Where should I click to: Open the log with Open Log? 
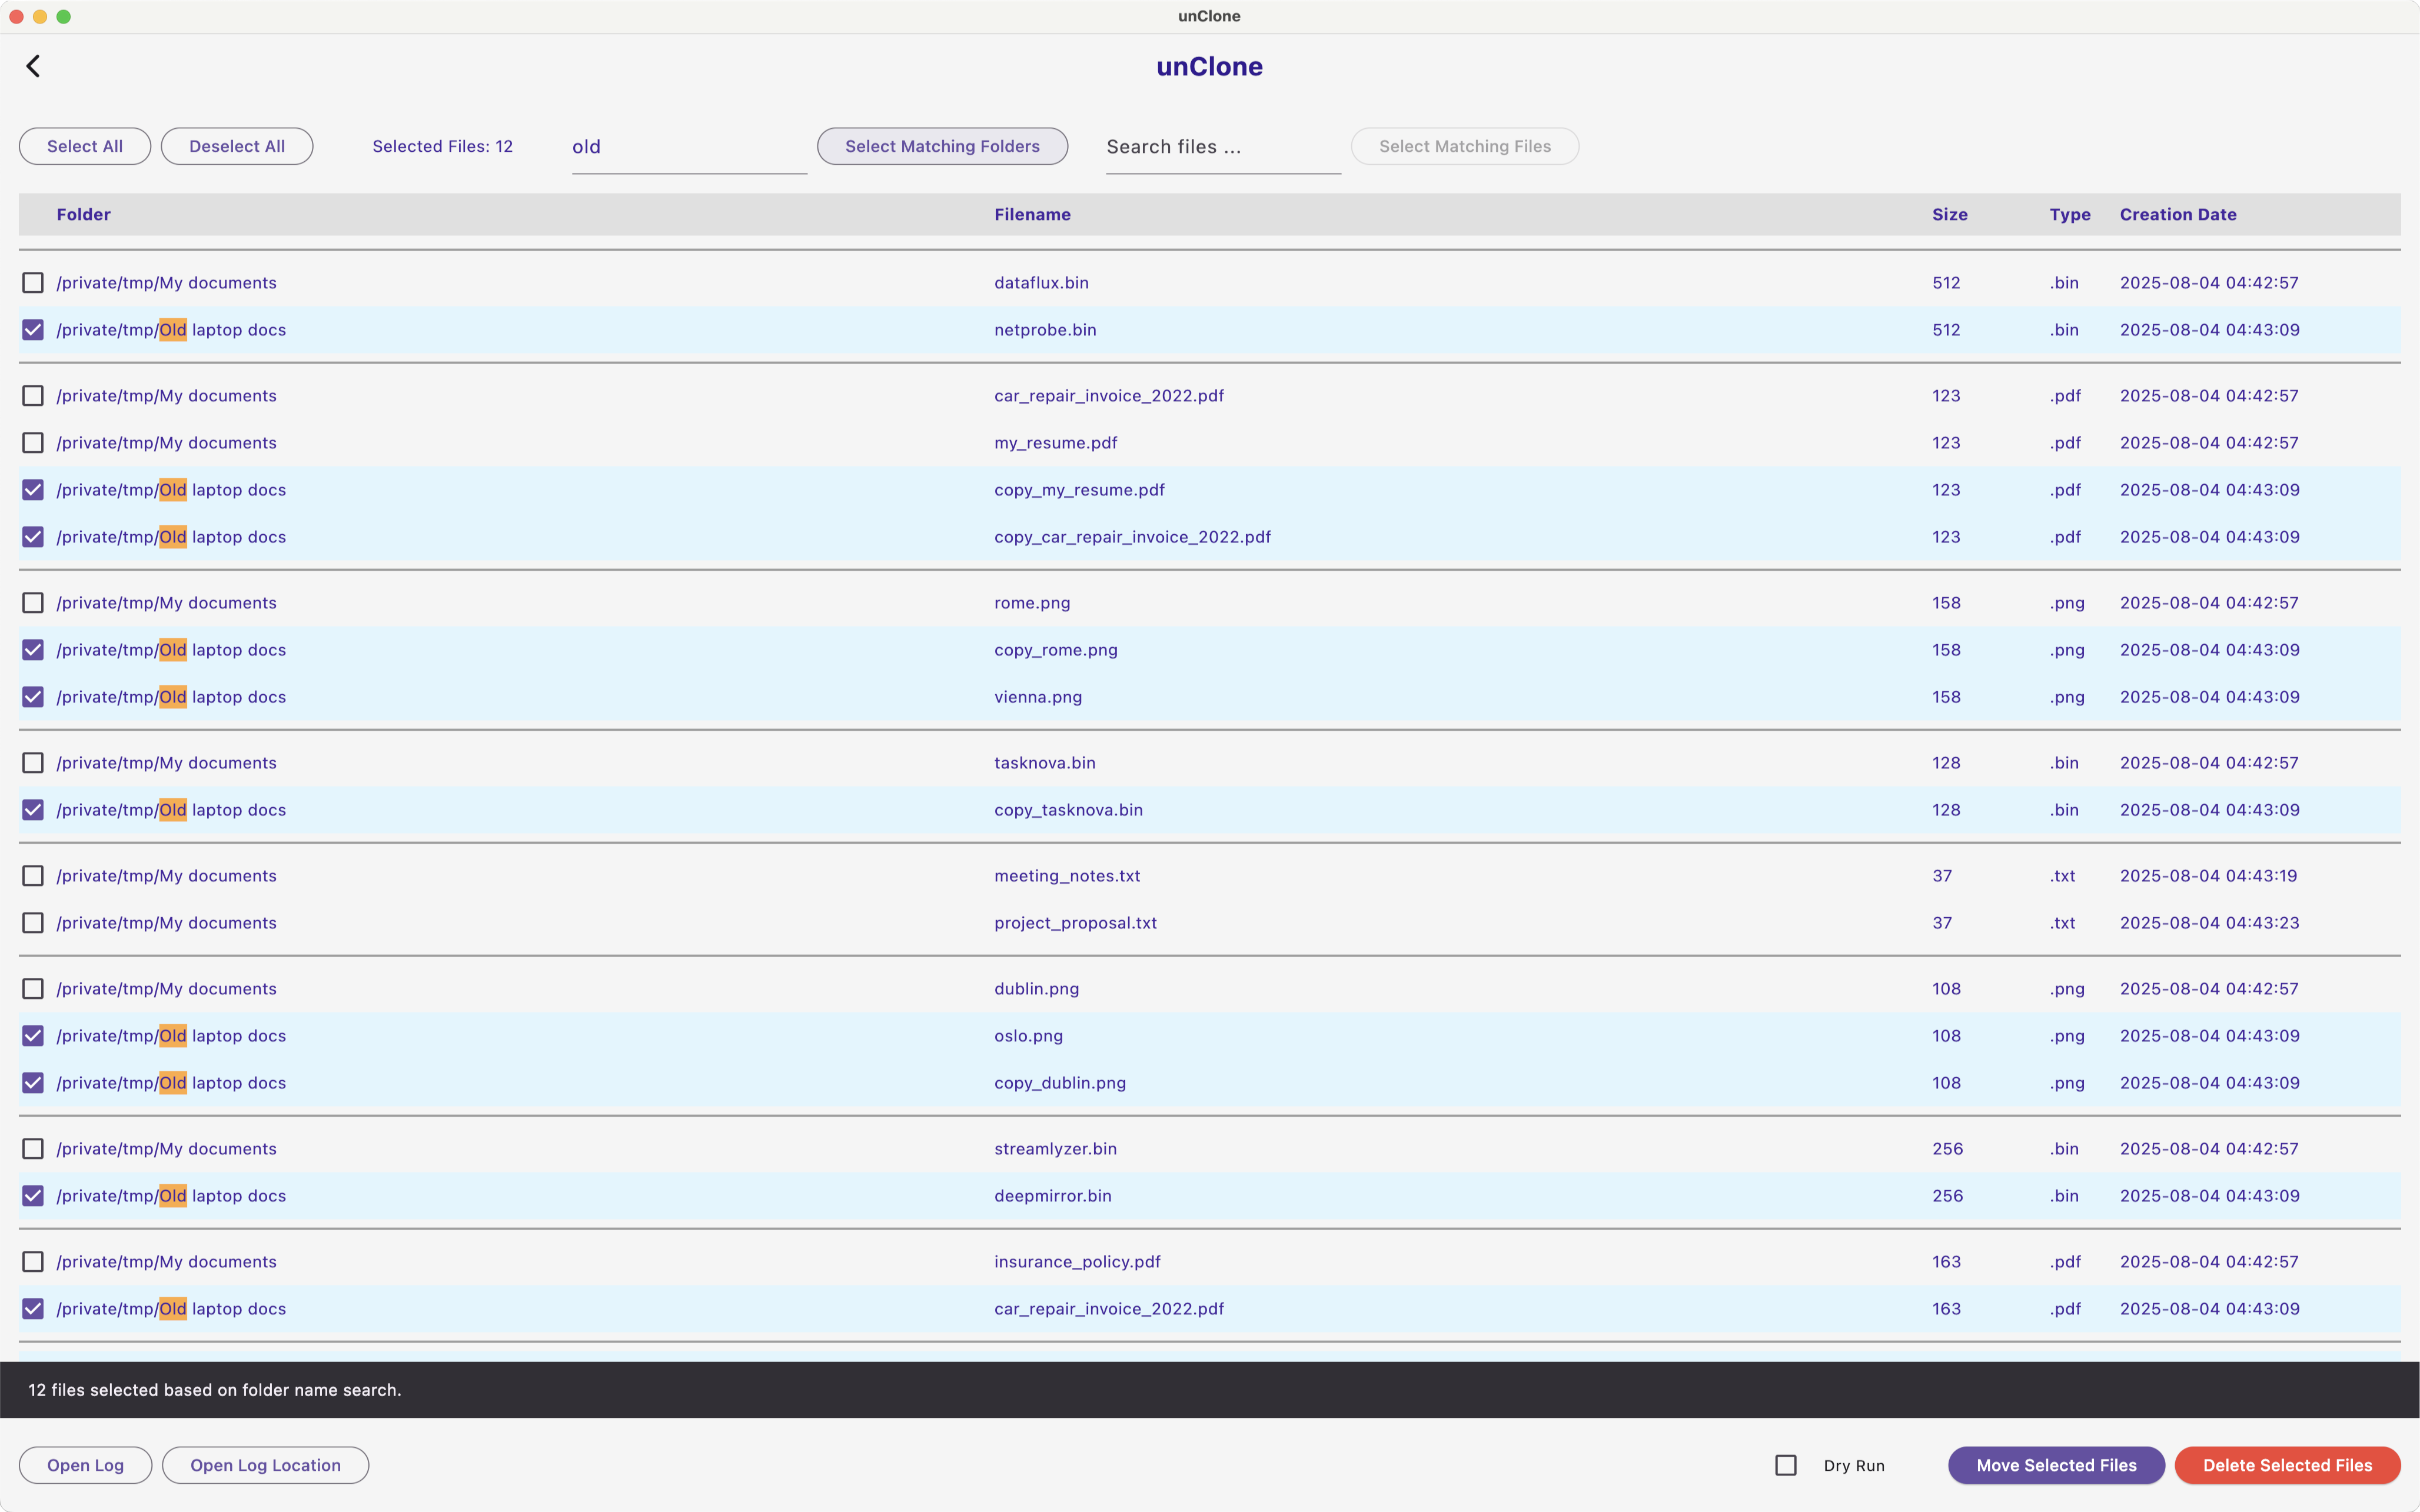(x=85, y=1465)
